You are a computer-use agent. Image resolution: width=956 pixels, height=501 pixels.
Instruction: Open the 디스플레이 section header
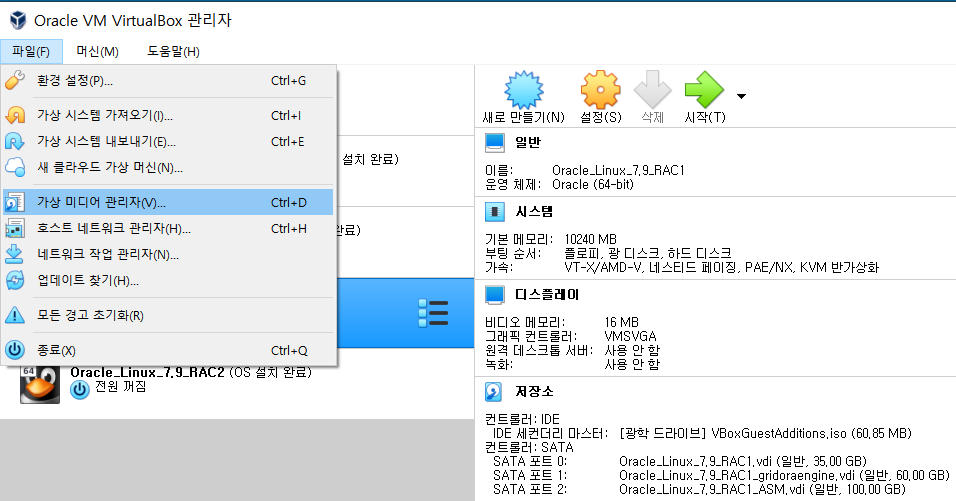547,294
